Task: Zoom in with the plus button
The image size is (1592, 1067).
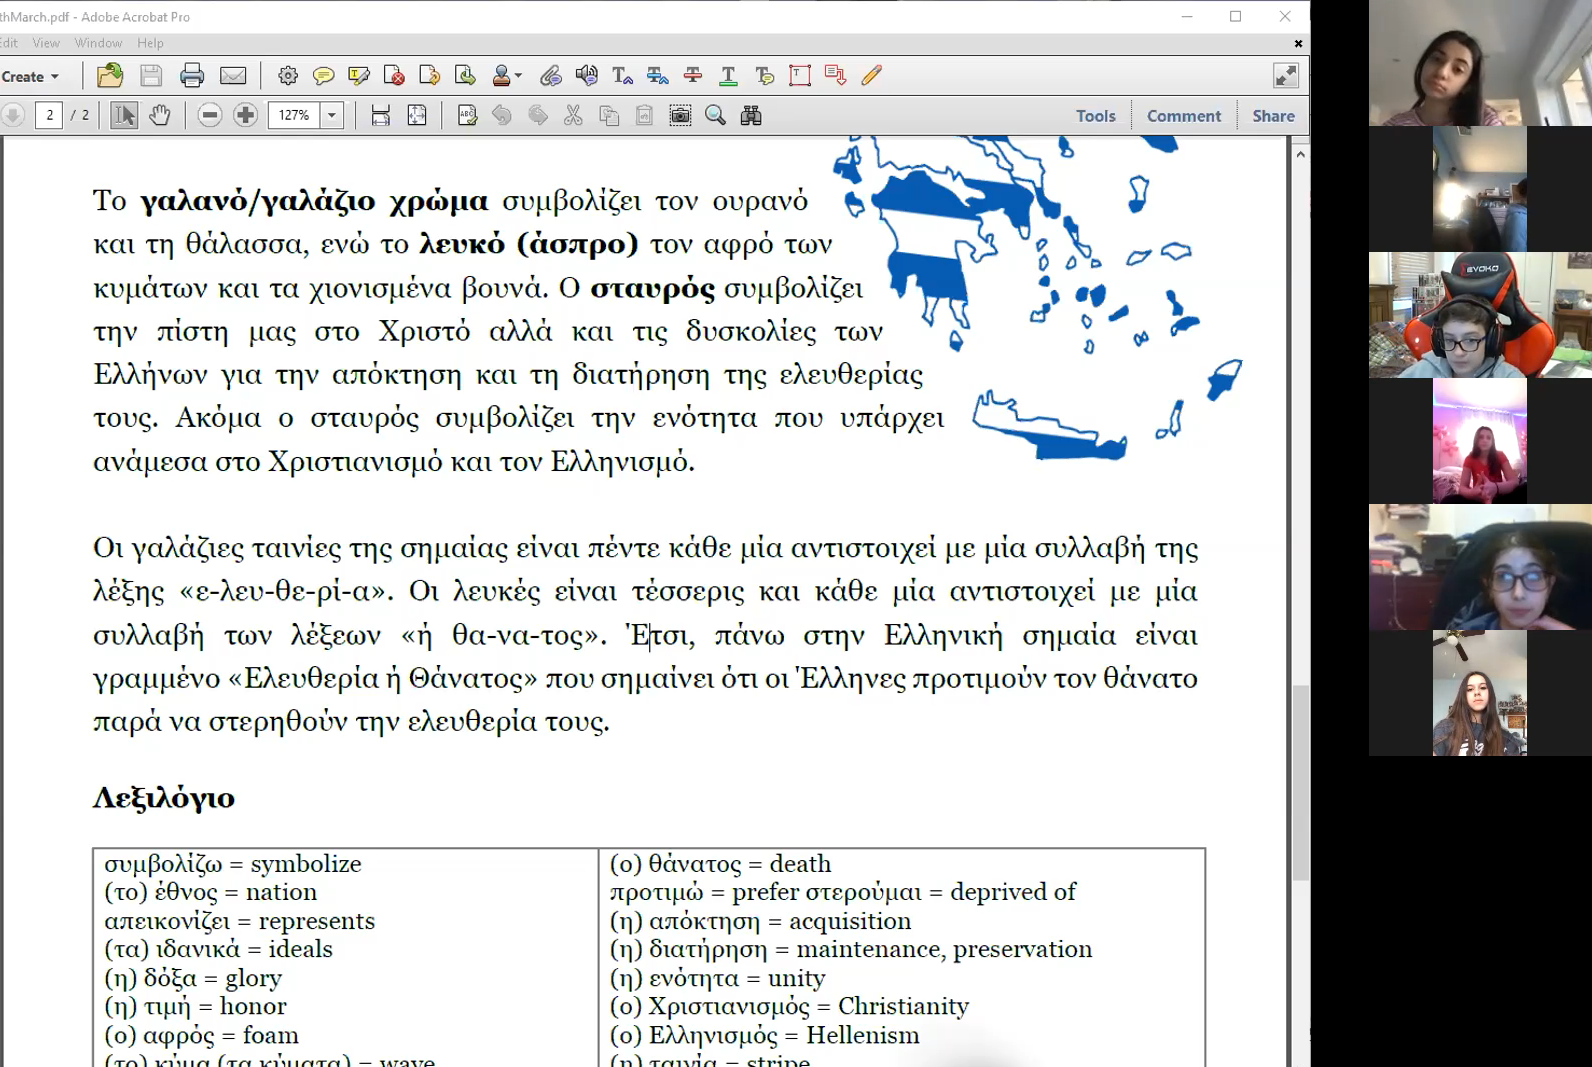Action: 245,116
